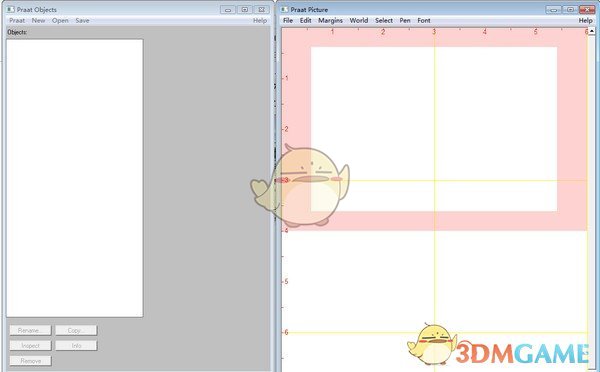The width and height of the screenshot is (600, 372).
Task: Click the Copy... button
Action: tap(76, 330)
